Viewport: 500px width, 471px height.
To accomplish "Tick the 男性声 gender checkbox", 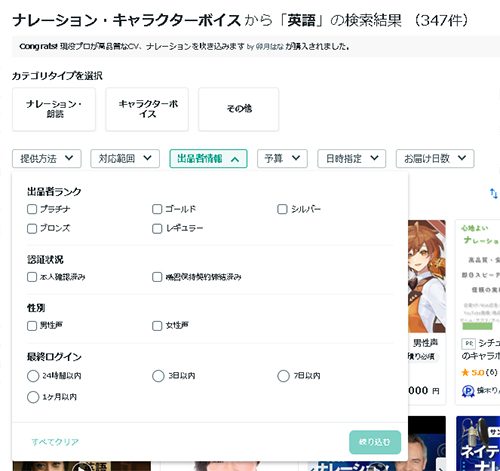I will [x=32, y=326].
